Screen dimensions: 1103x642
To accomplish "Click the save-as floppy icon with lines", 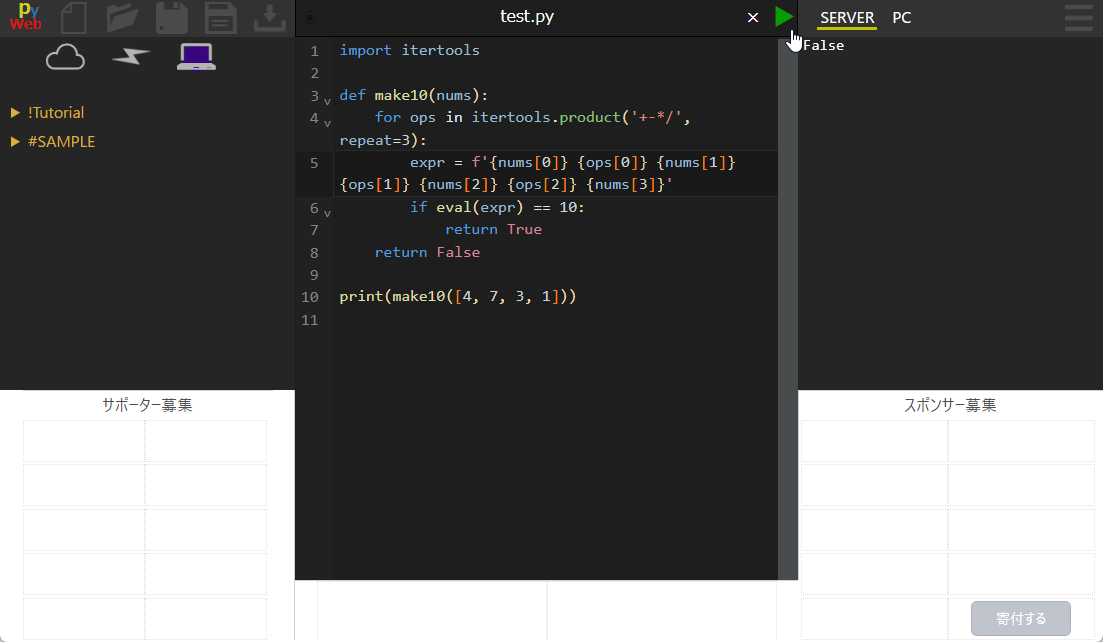I will pos(220,18).
